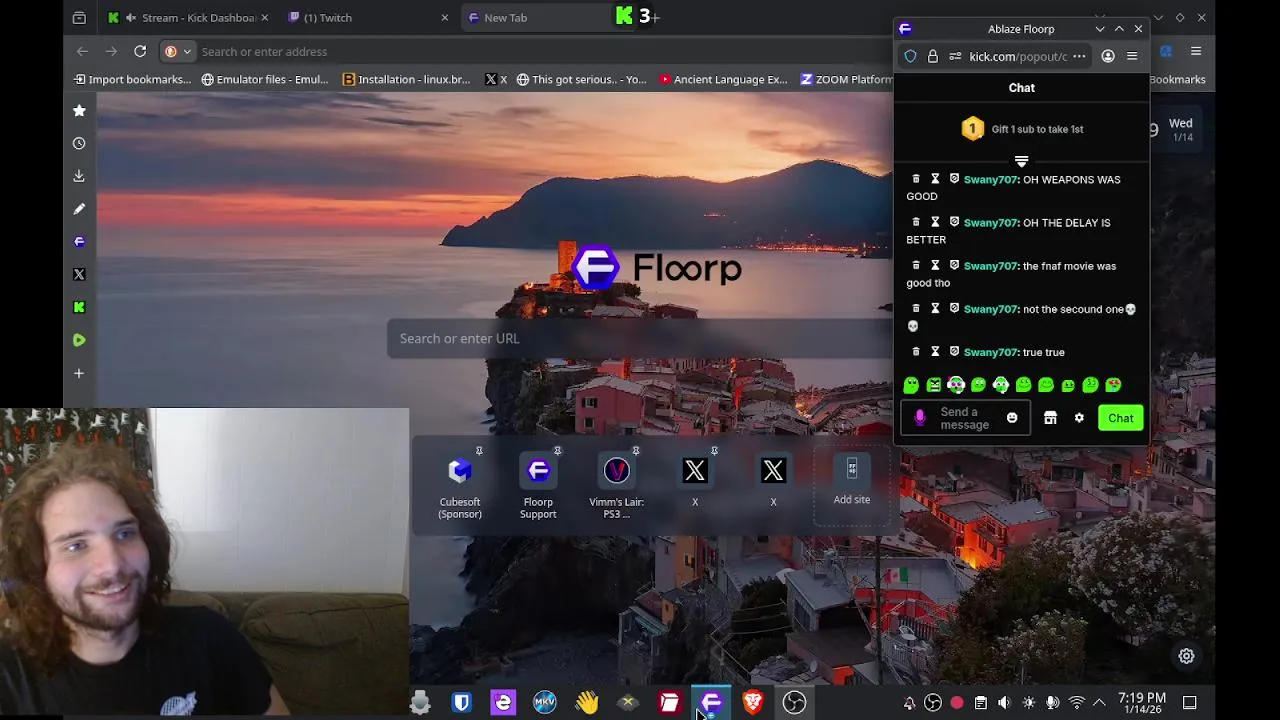Open the sidebar notes pencil panel
1280x720 pixels.
point(79,209)
